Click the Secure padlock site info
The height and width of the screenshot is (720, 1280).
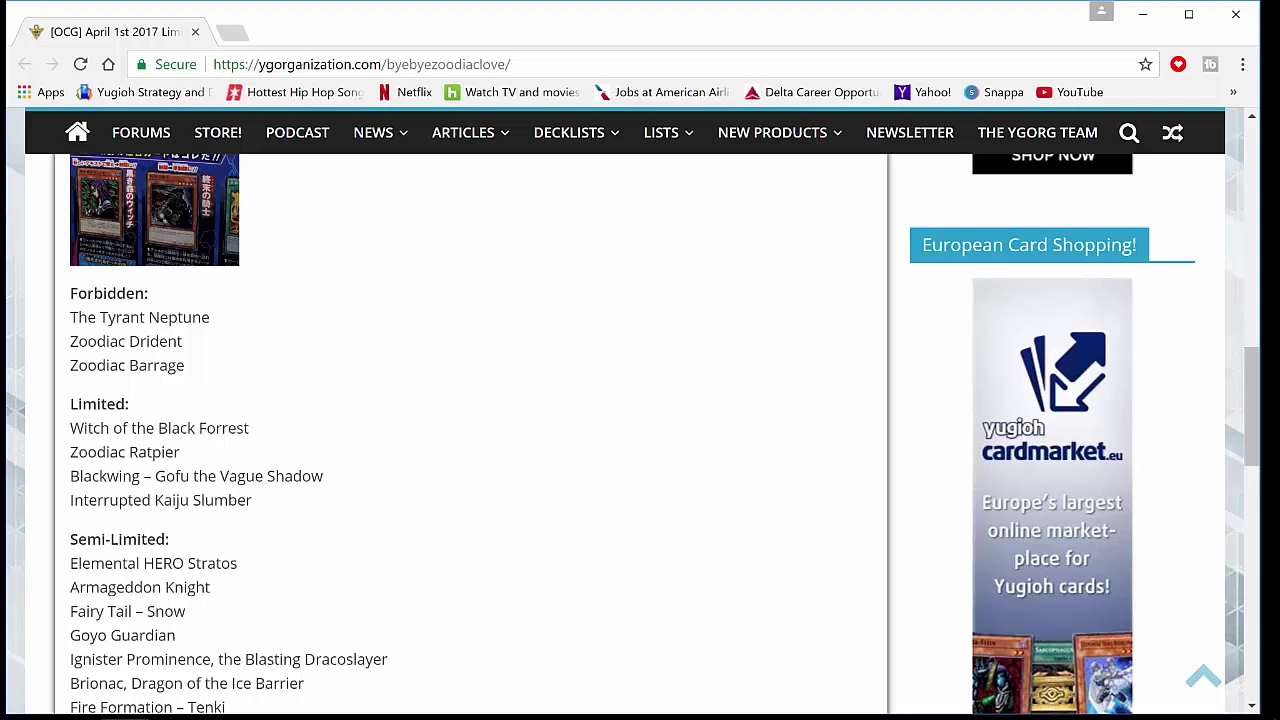pos(168,64)
